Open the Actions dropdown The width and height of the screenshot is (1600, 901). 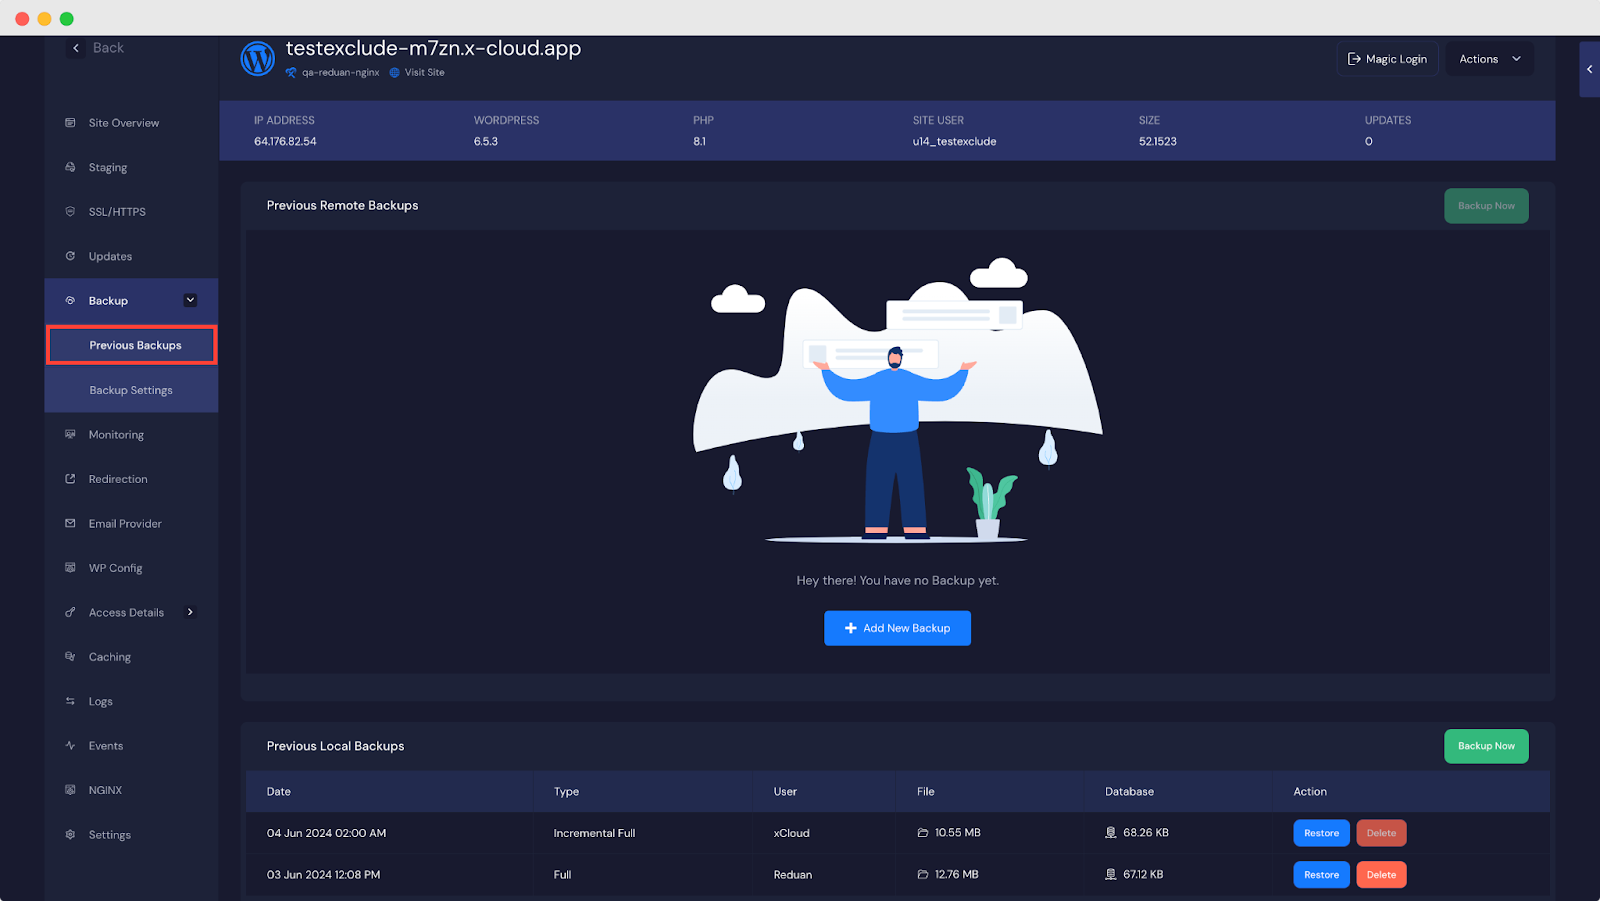(x=1488, y=58)
